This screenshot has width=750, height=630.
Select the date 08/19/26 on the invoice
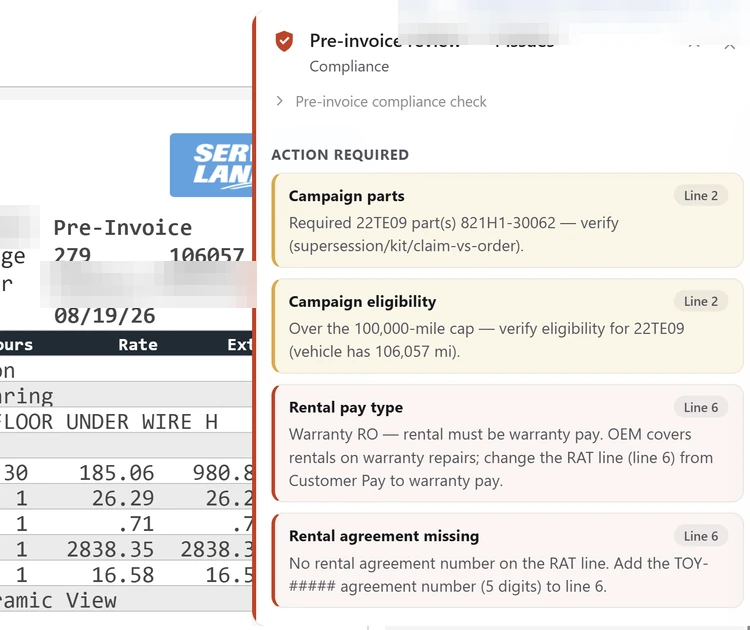click(x=104, y=316)
